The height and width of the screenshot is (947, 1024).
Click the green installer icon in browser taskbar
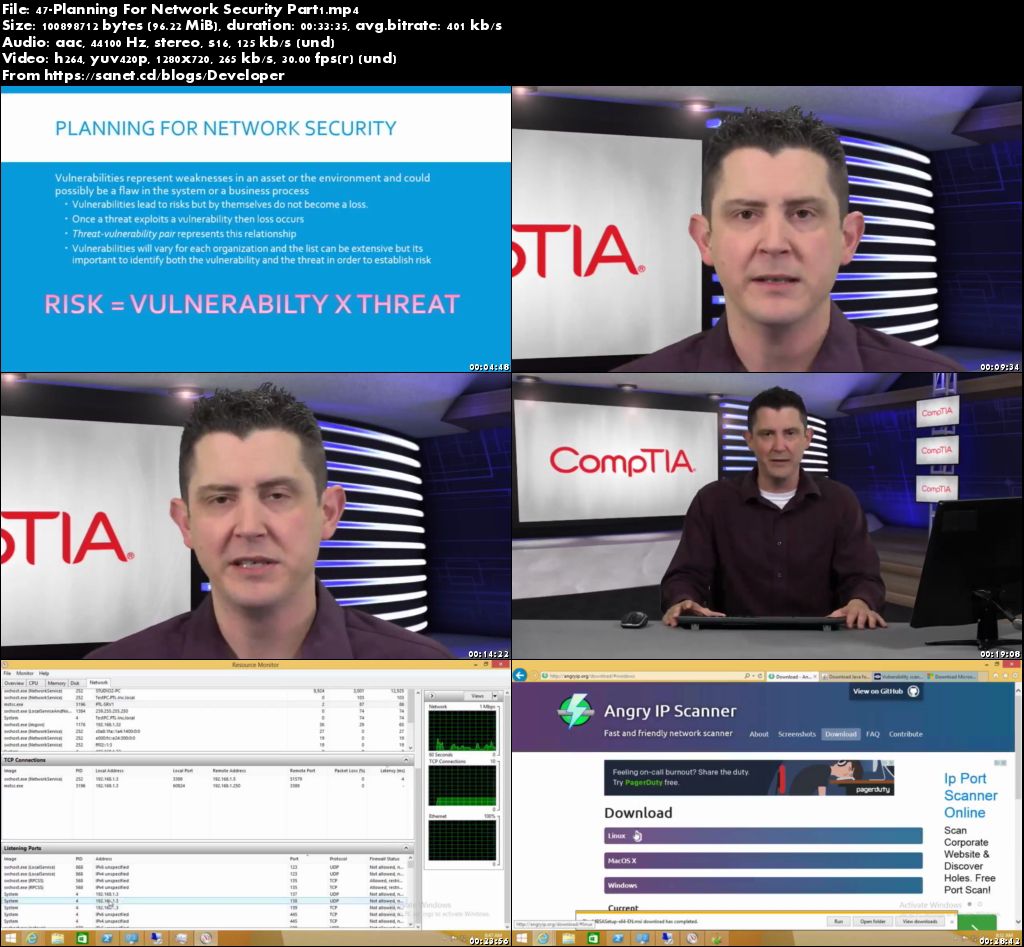pyautogui.click(x=717, y=939)
